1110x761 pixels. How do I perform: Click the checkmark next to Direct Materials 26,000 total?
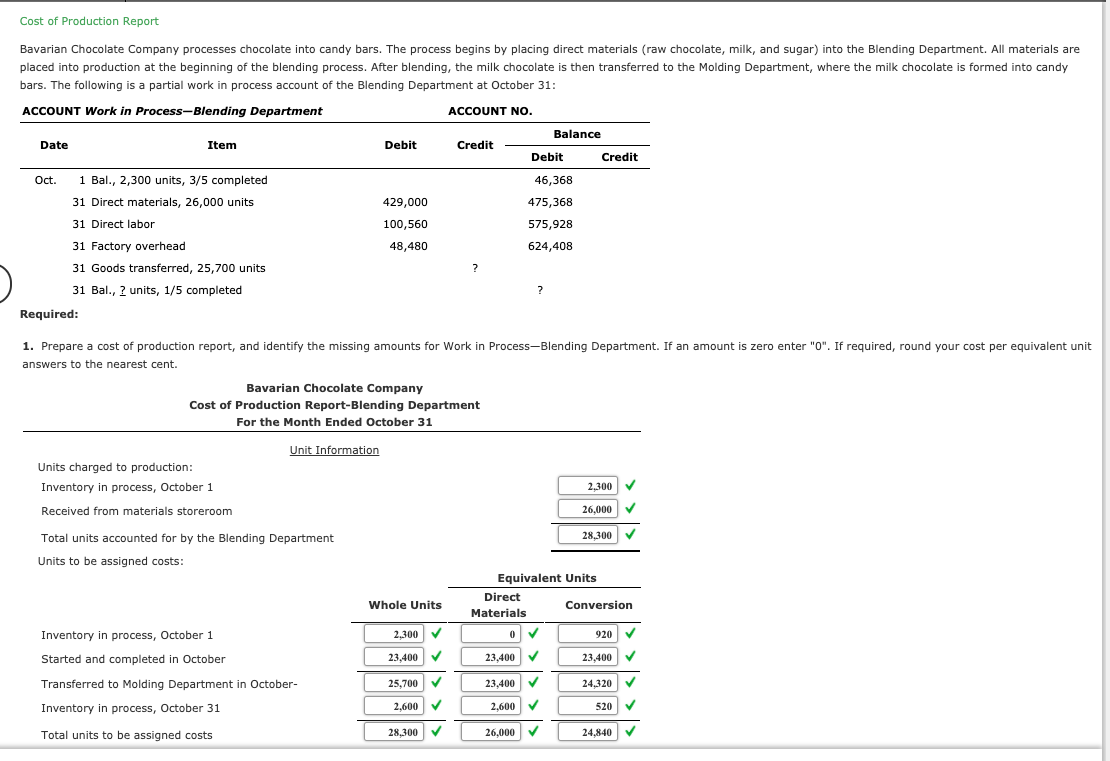point(533,731)
